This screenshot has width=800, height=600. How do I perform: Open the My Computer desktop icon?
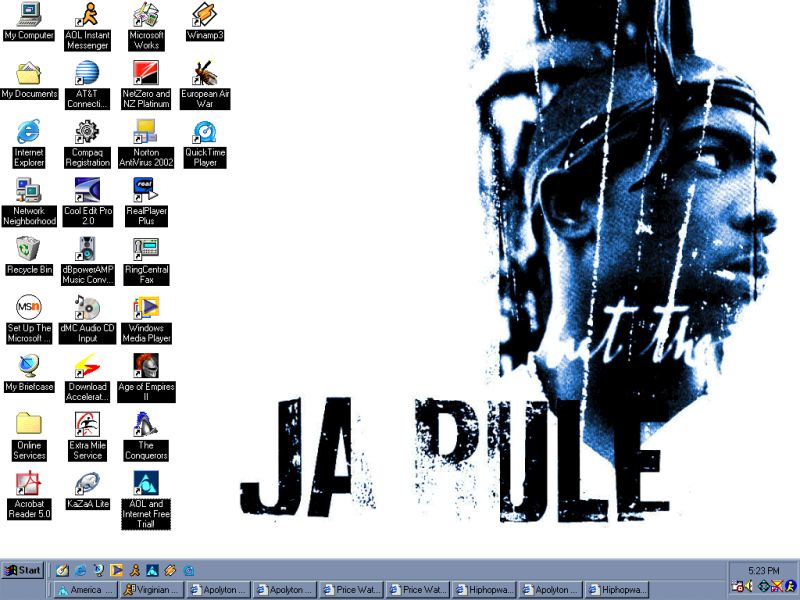(x=29, y=15)
